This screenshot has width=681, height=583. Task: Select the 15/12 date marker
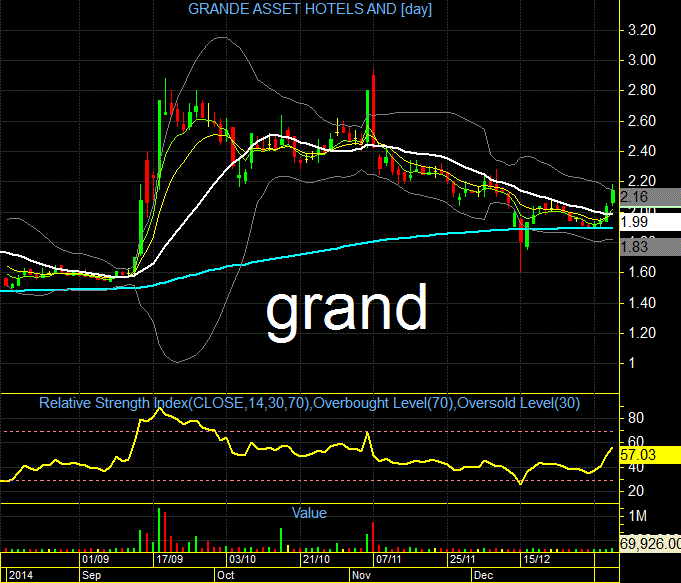(x=536, y=559)
